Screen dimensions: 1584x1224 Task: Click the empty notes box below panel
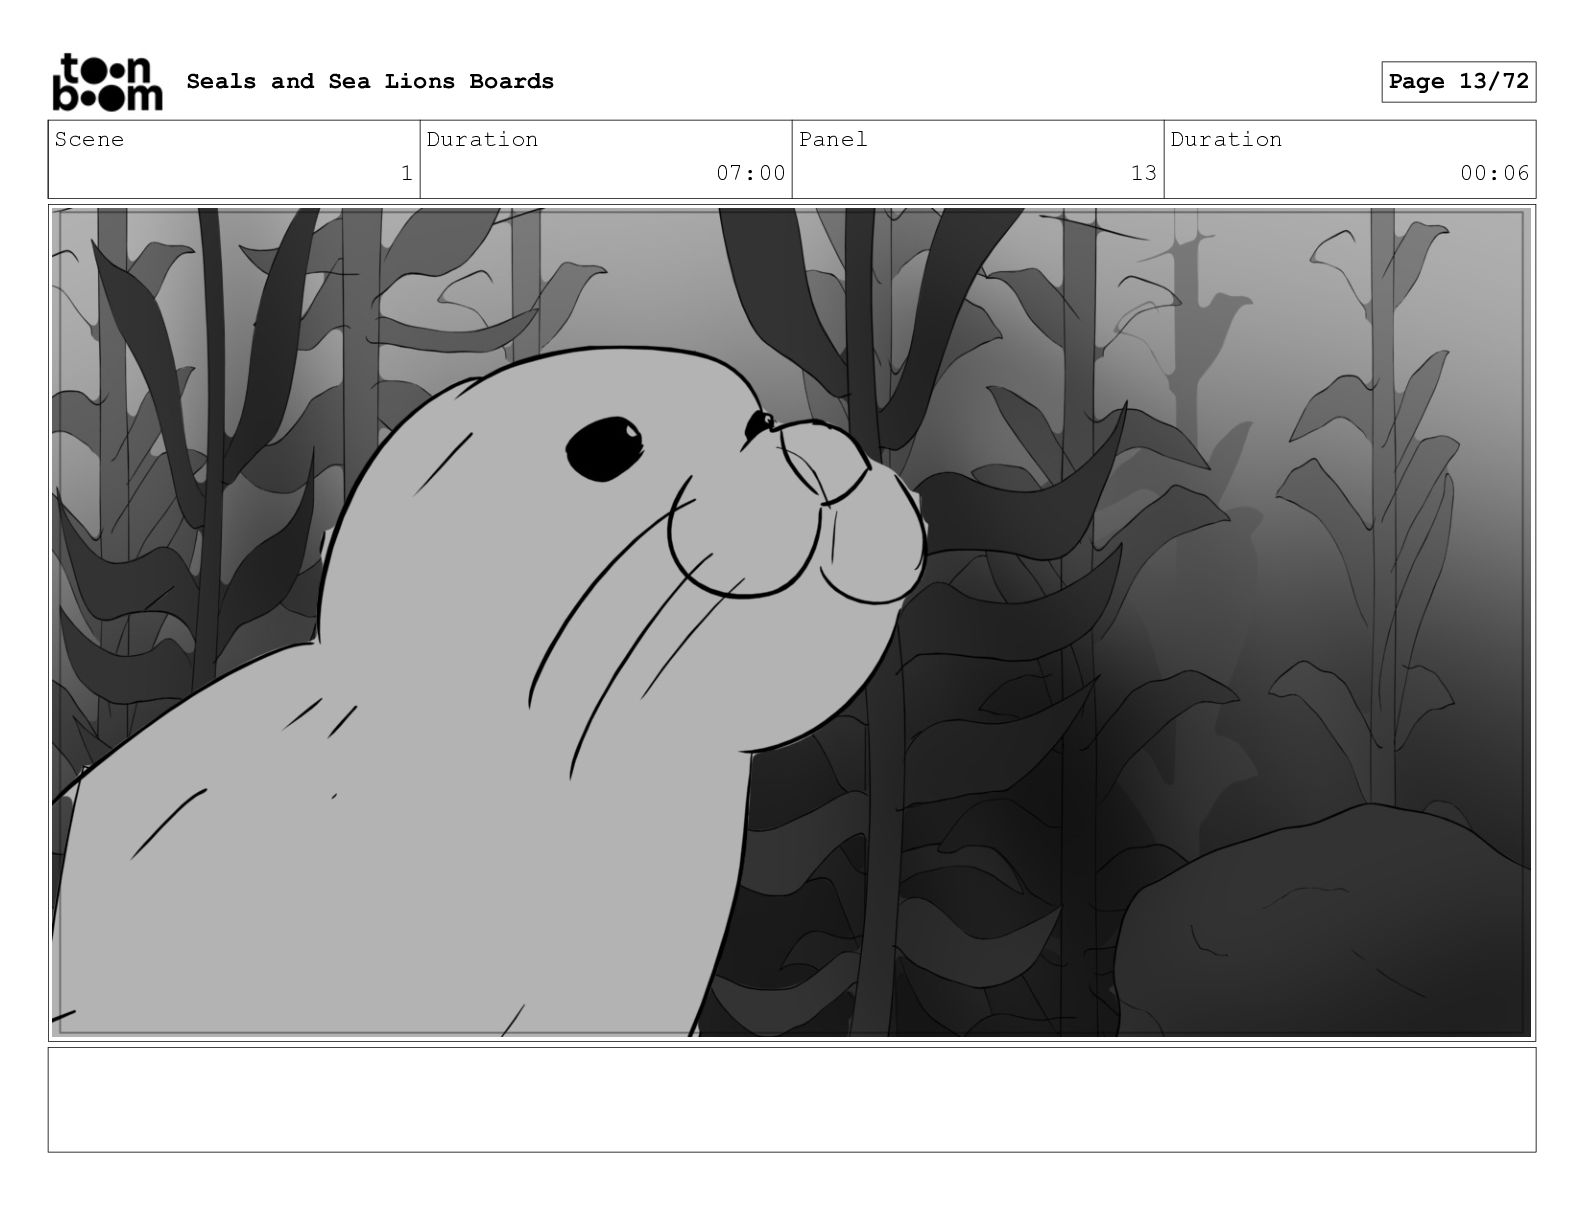coord(792,1099)
